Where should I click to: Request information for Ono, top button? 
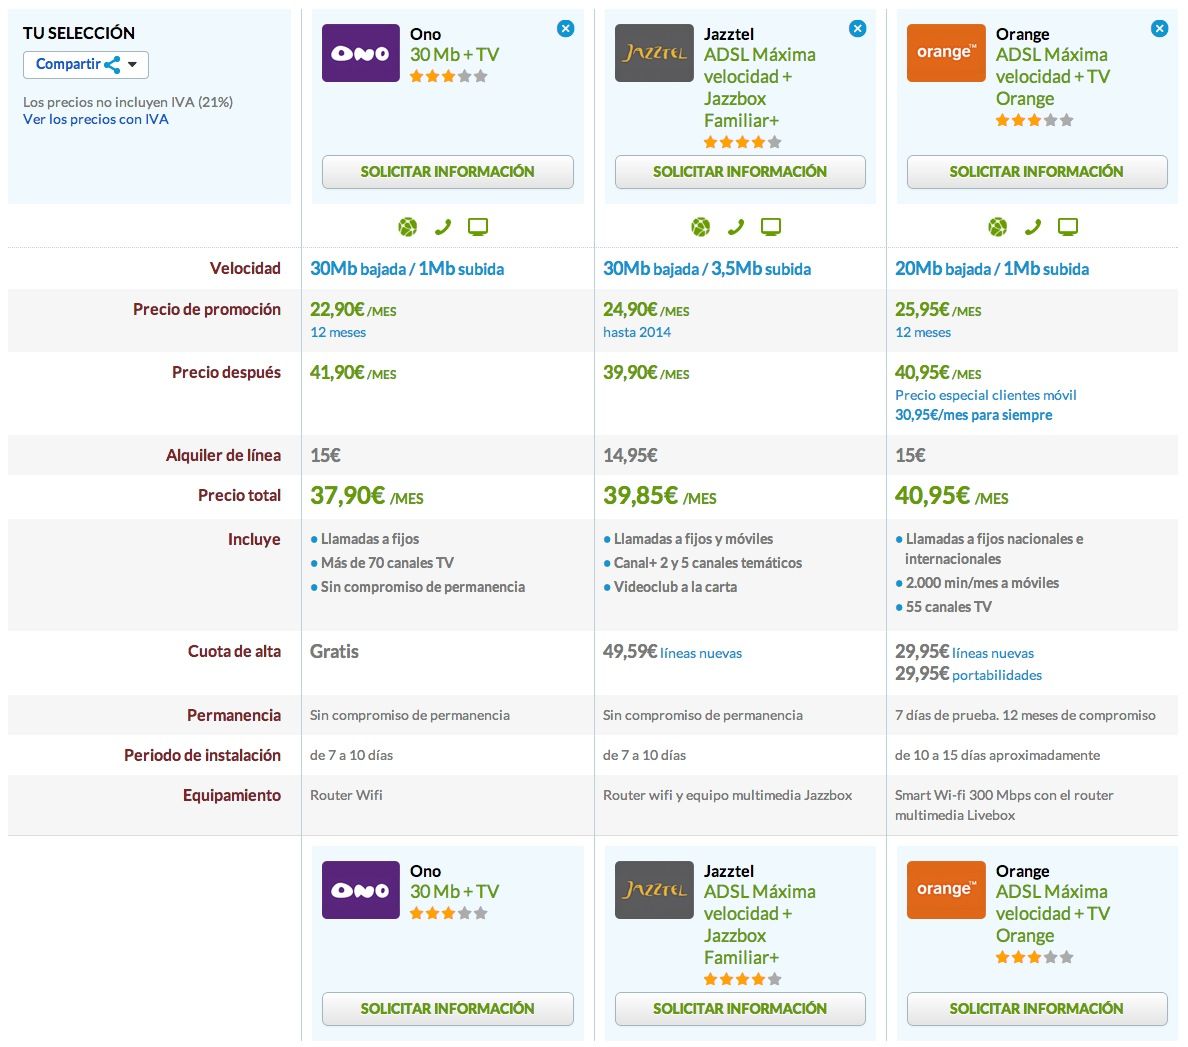(448, 172)
